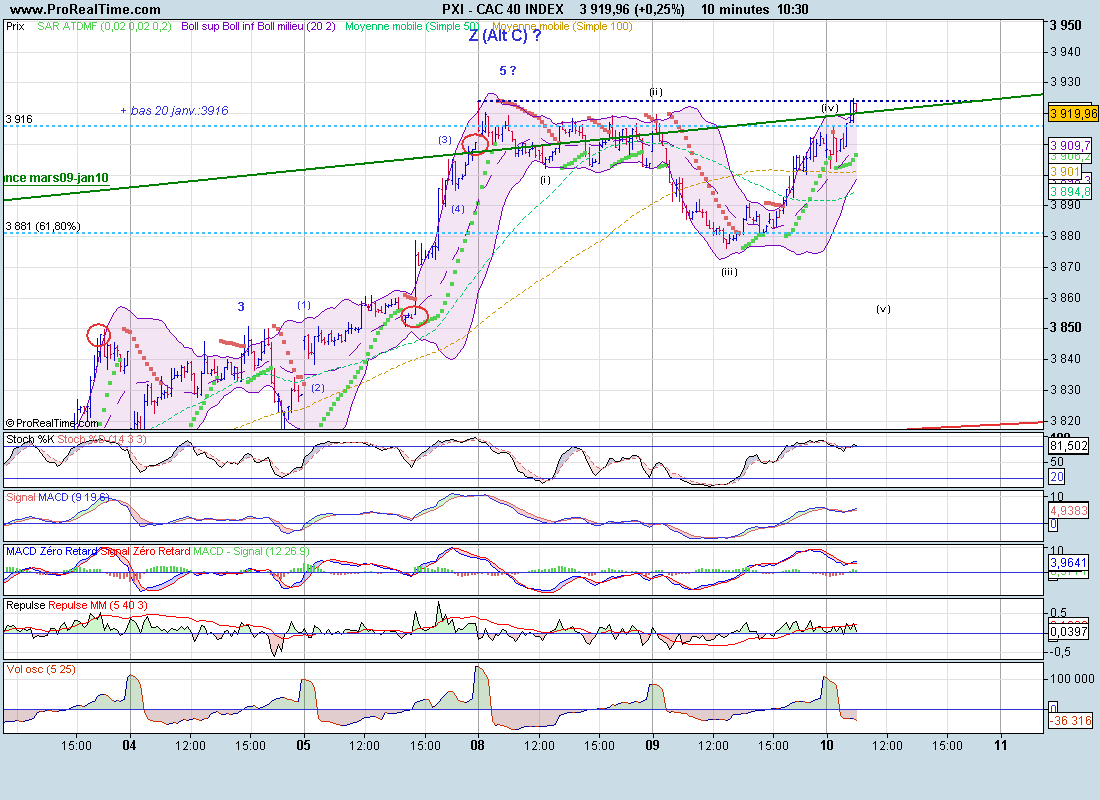Select the red 4,9383 MACD value tag
This screenshot has height=800, width=1100.
pyautogui.click(x=1068, y=510)
